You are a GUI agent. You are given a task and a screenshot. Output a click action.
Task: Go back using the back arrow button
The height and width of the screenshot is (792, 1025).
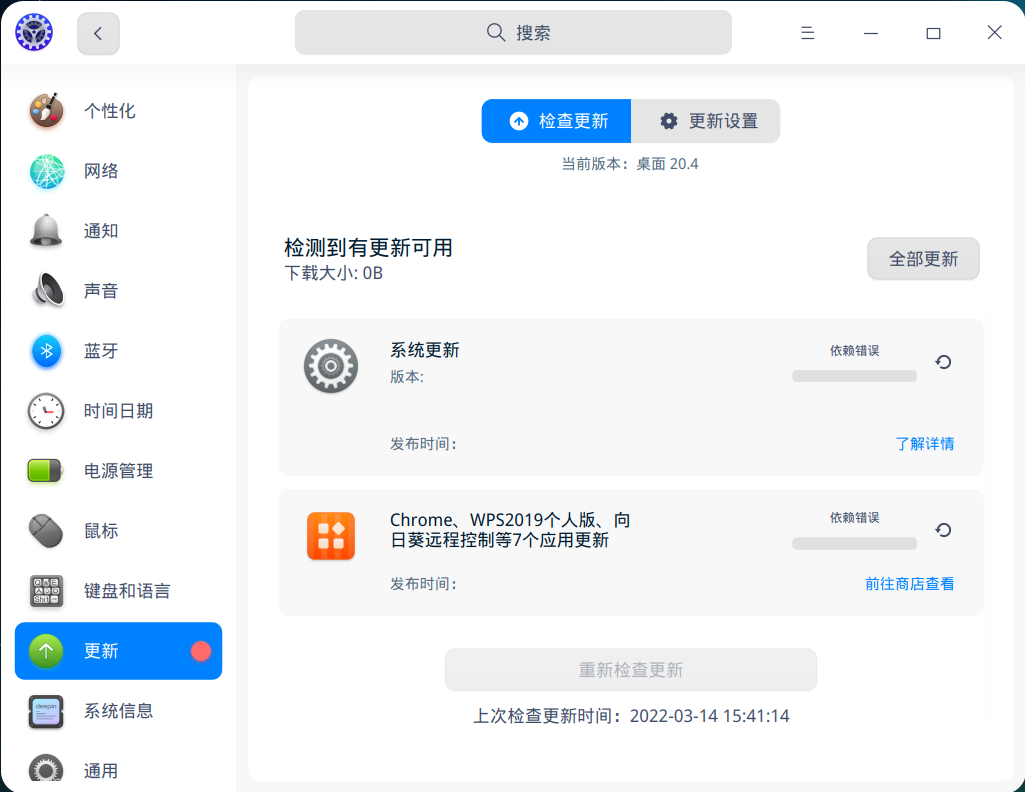98,33
